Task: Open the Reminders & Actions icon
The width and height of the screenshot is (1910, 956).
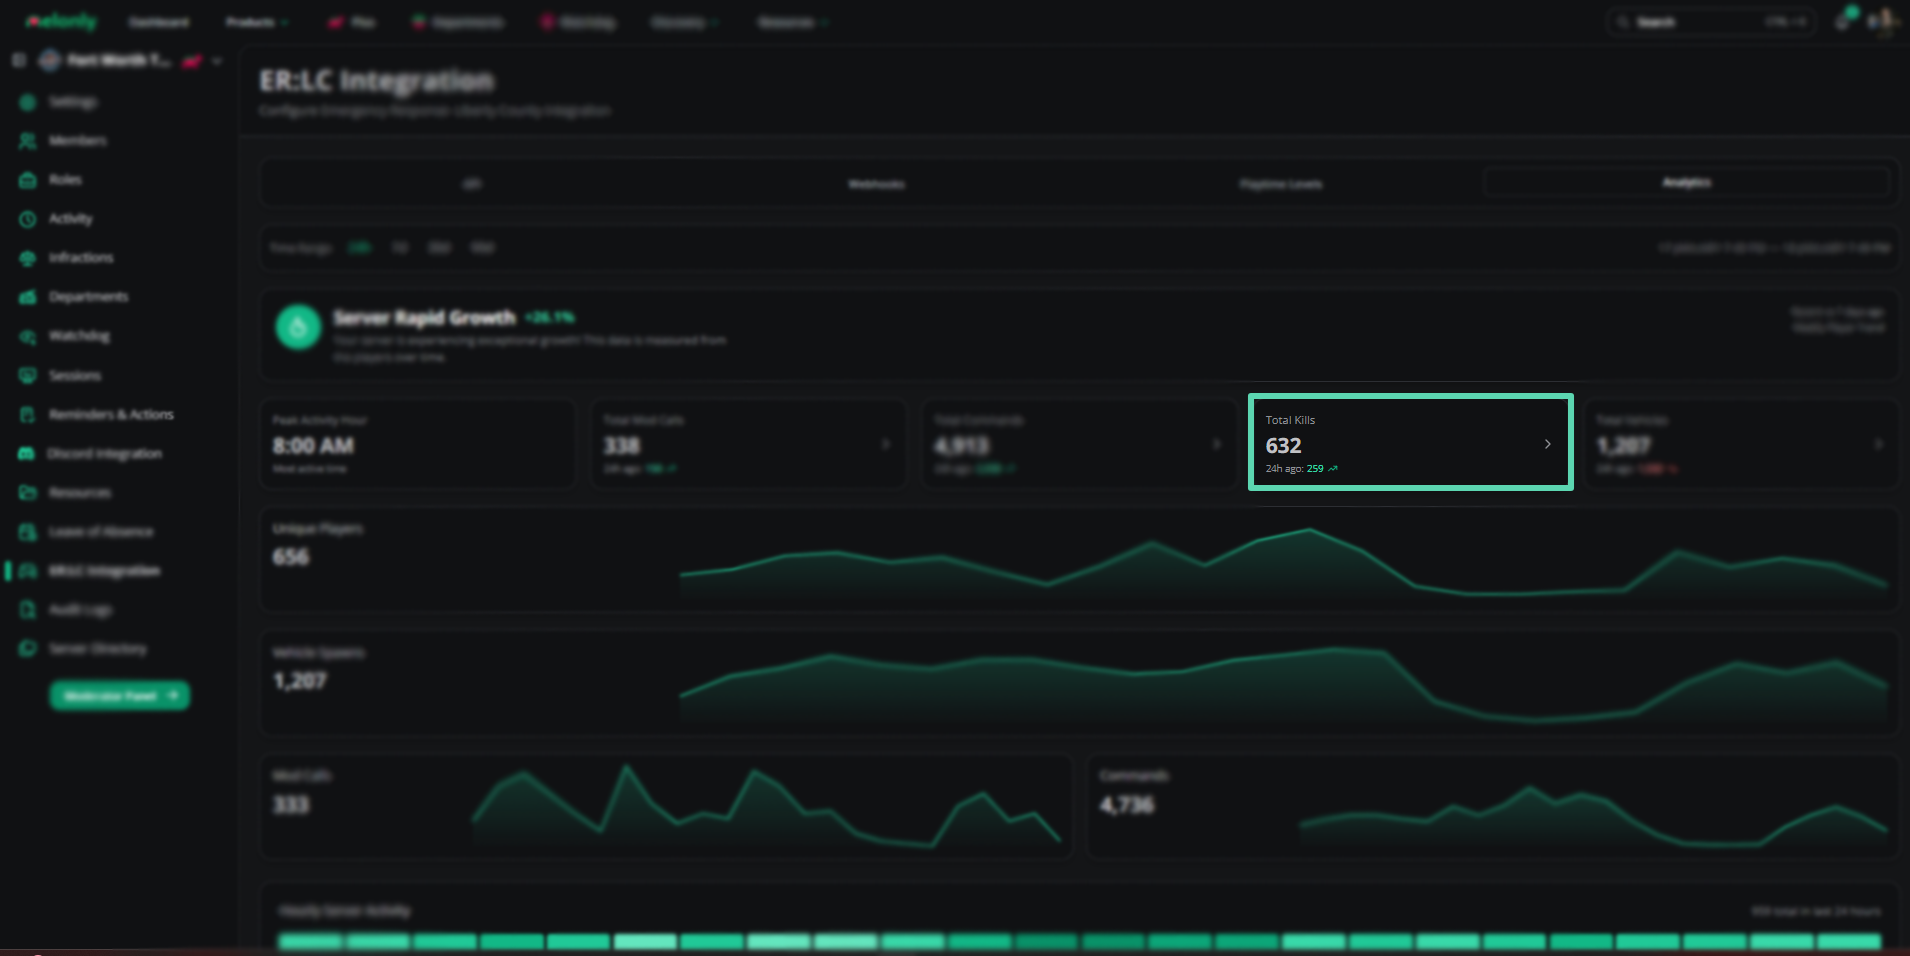Action: coord(28,415)
